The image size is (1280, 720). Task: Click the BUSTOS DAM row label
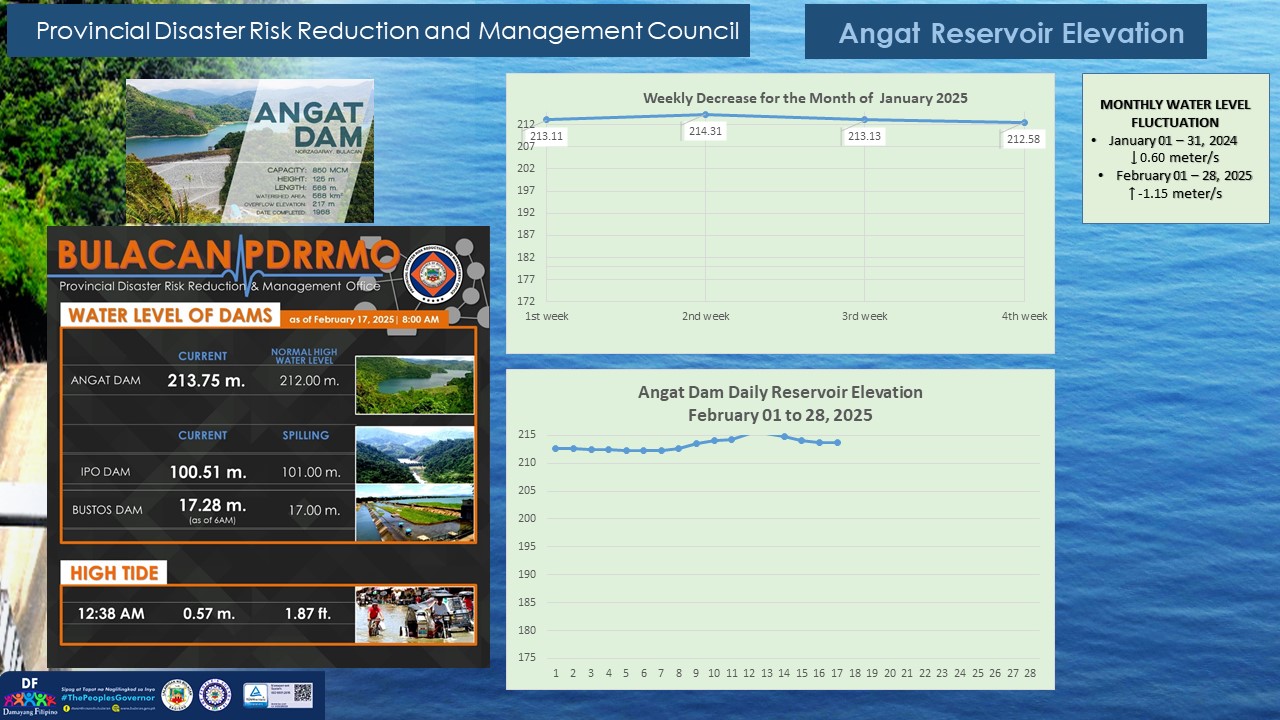click(107, 510)
